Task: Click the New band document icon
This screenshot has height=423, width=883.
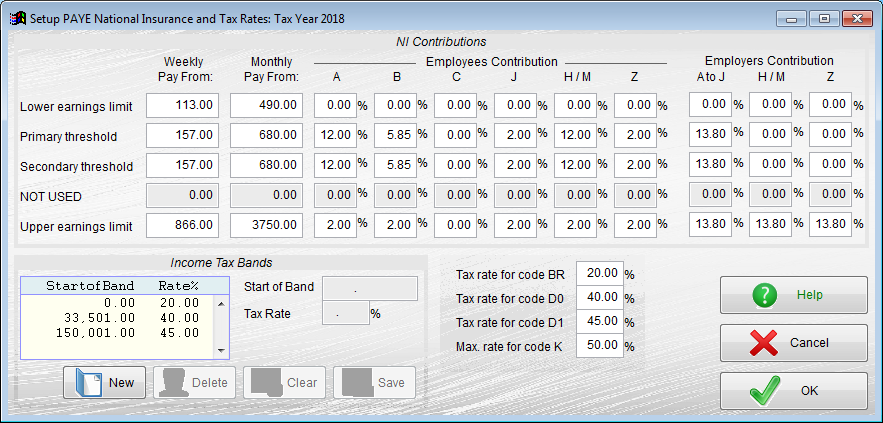Action: (88, 382)
